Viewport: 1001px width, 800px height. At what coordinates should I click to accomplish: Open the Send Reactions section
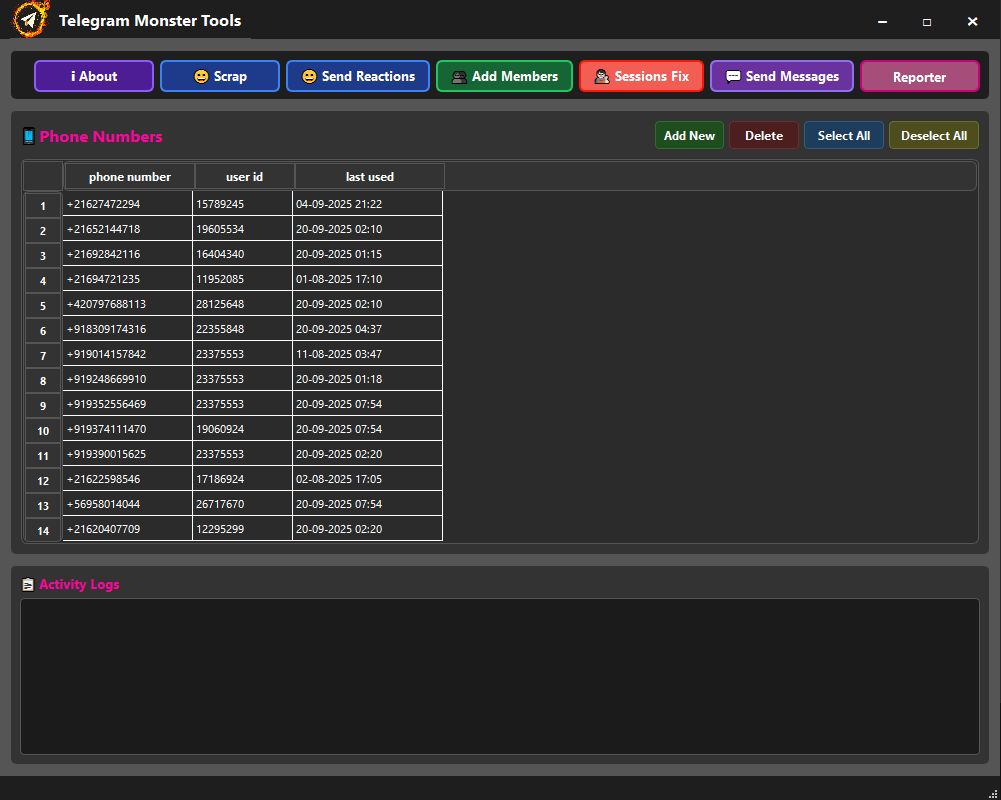pyautogui.click(x=358, y=76)
